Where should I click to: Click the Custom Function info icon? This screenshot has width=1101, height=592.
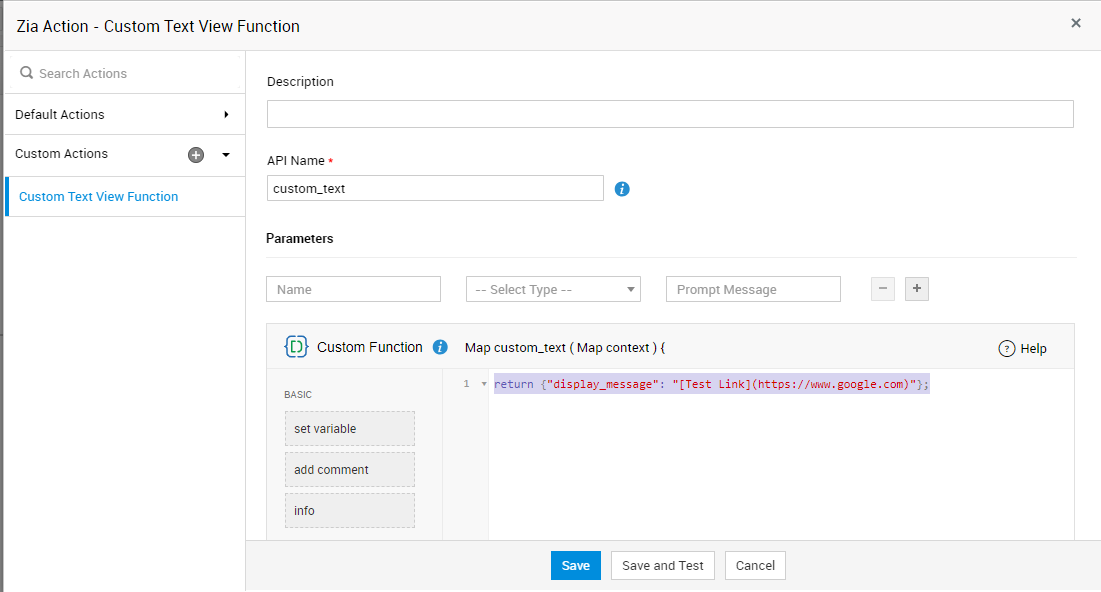click(x=440, y=348)
